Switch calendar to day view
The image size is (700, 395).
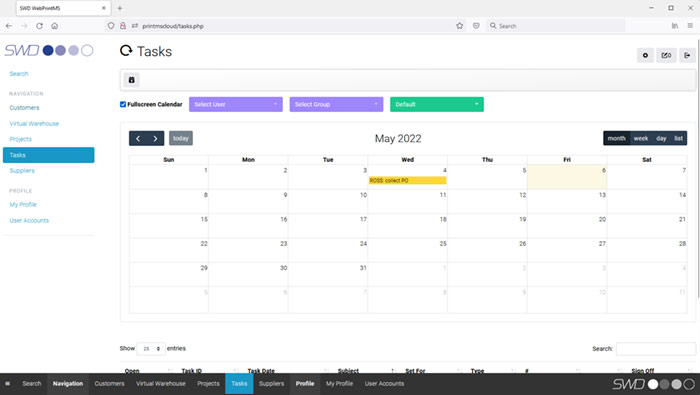tap(661, 138)
